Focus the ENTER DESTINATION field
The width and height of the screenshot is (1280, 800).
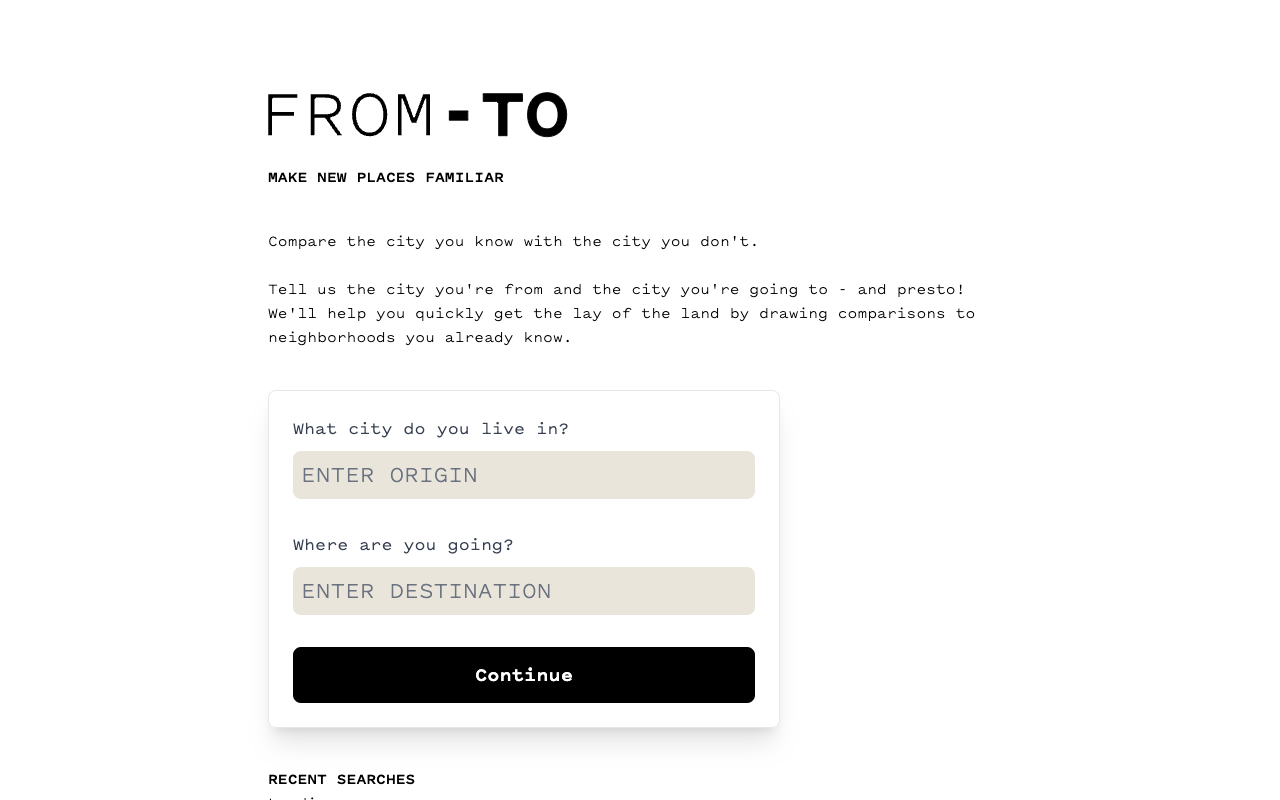pyautogui.click(x=524, y=591)
